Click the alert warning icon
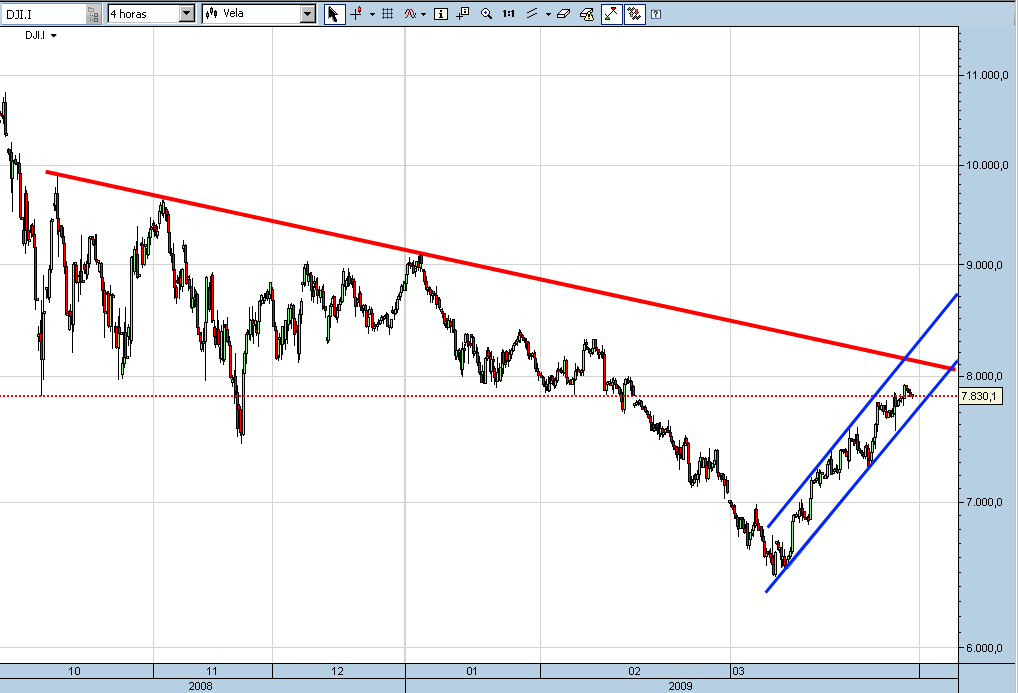The height and width of the screenshot is (693, 1018). click(586, 14)
